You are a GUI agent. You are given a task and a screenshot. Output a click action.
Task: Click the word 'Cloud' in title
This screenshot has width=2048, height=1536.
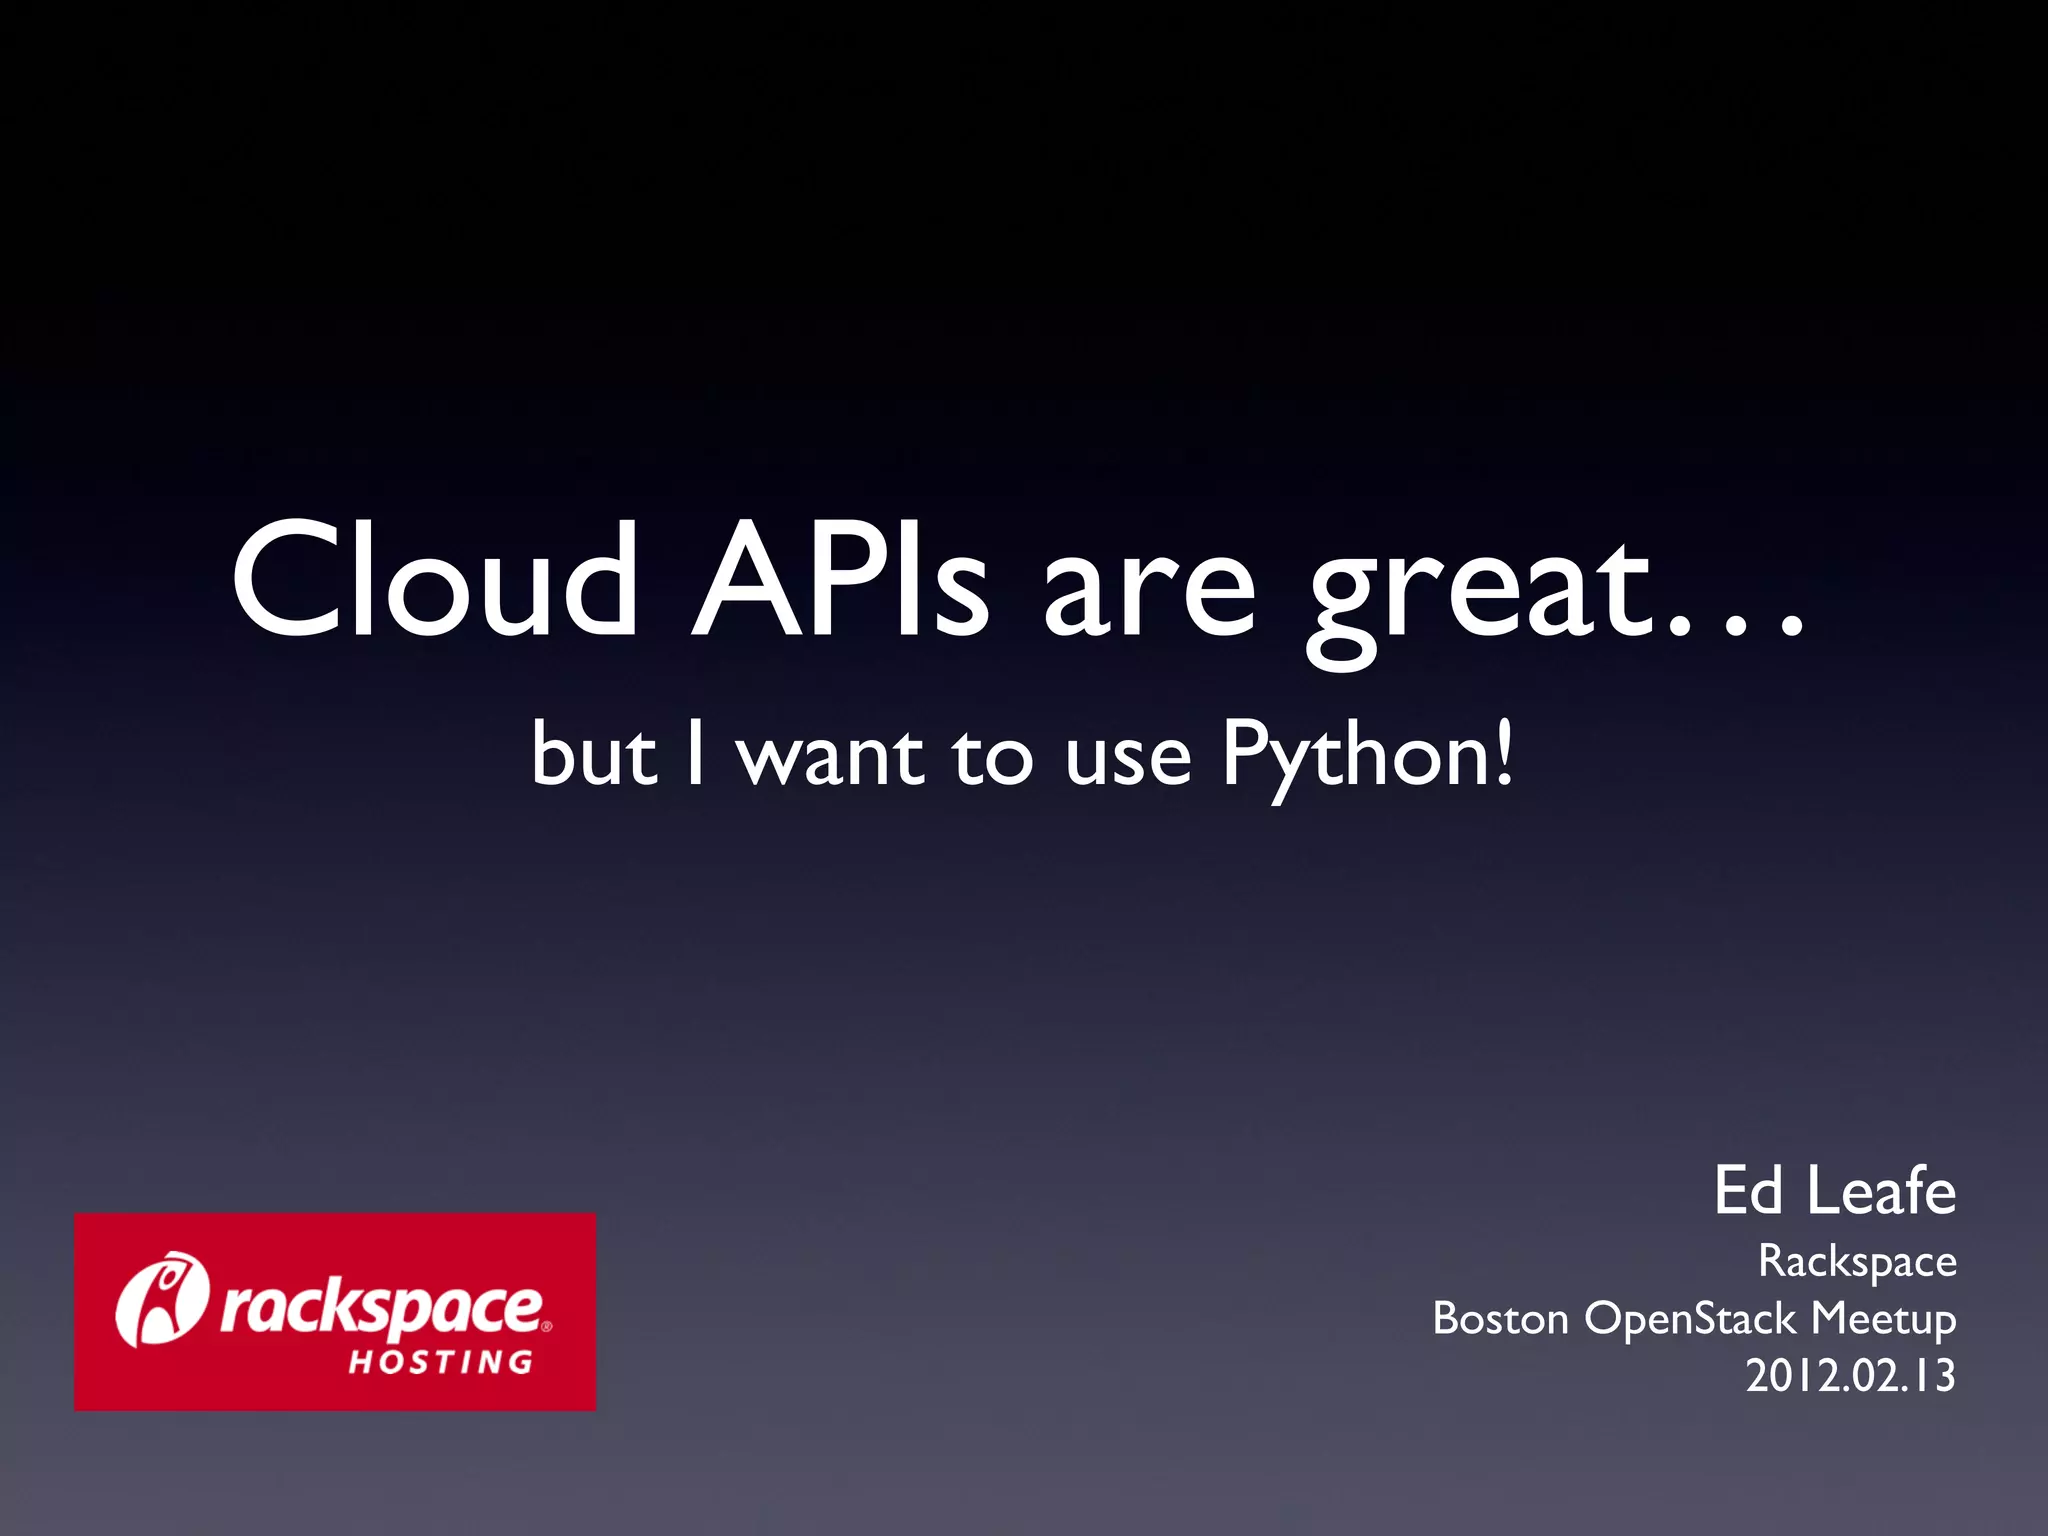coord(435,580)
